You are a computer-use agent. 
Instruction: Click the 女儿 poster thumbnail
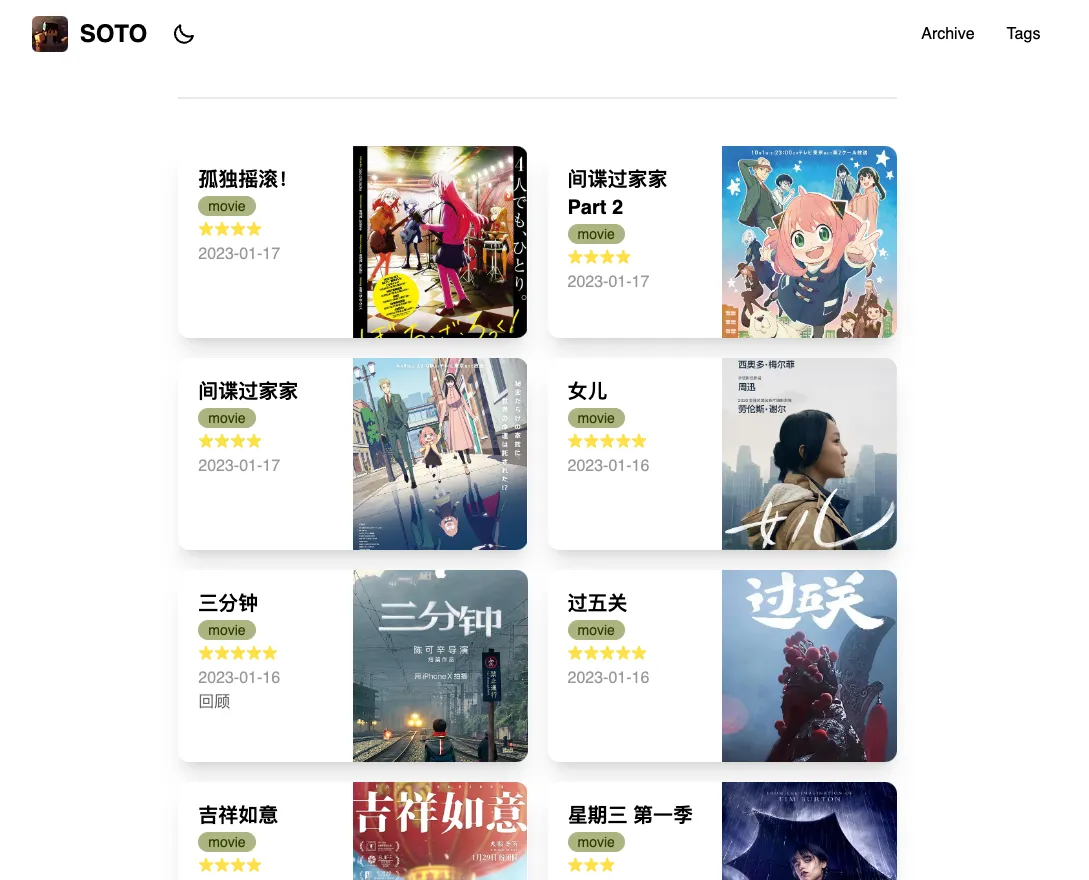809,454
